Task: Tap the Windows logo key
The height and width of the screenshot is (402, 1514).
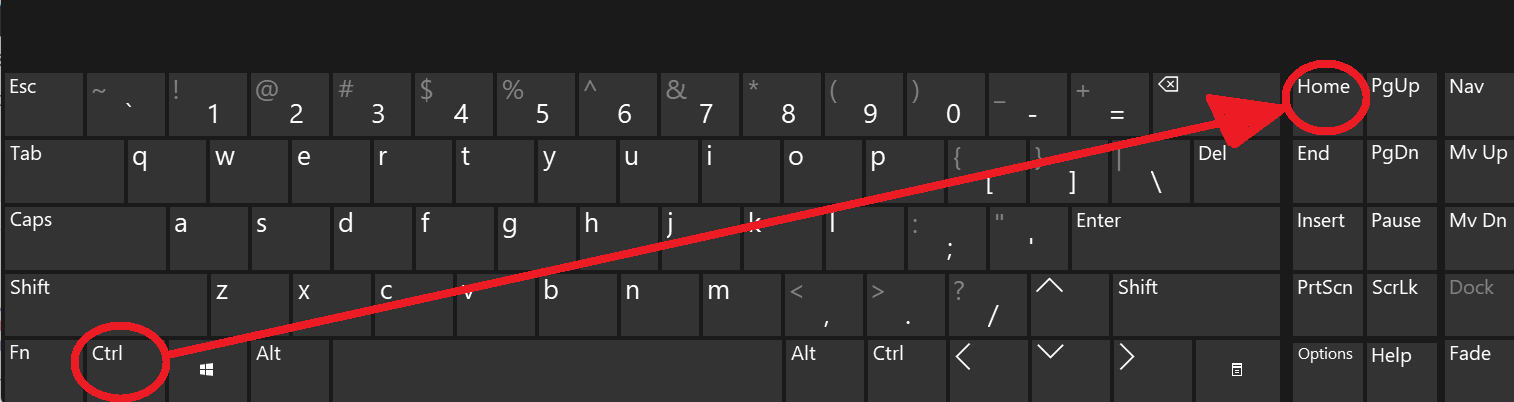Action: (x=208, y=370)
